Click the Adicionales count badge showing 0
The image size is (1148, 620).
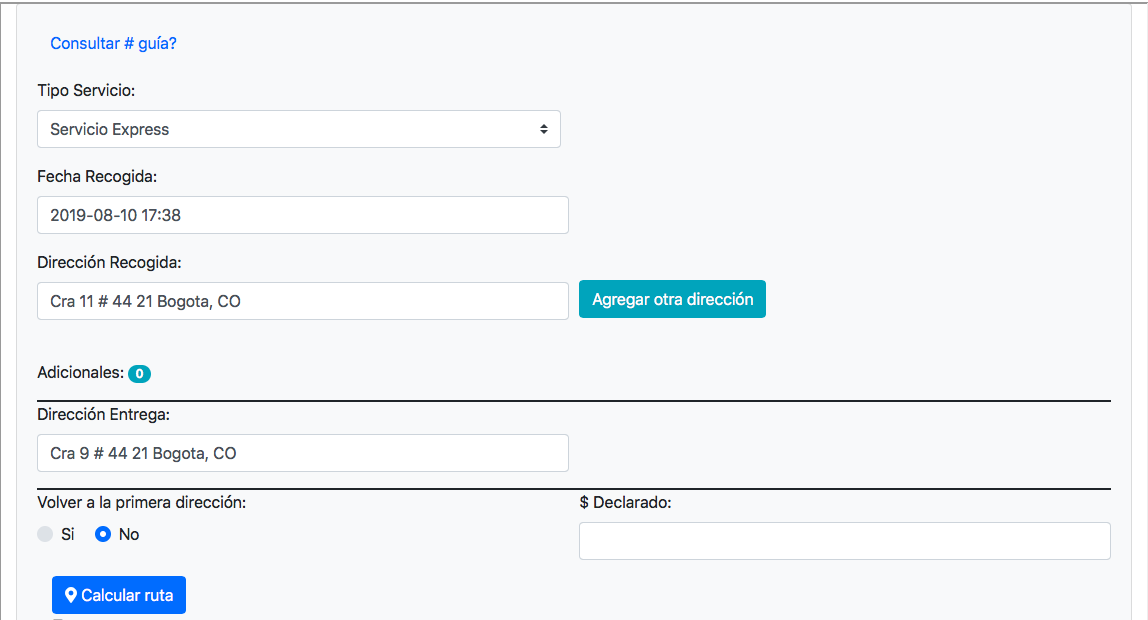(139, 374)
